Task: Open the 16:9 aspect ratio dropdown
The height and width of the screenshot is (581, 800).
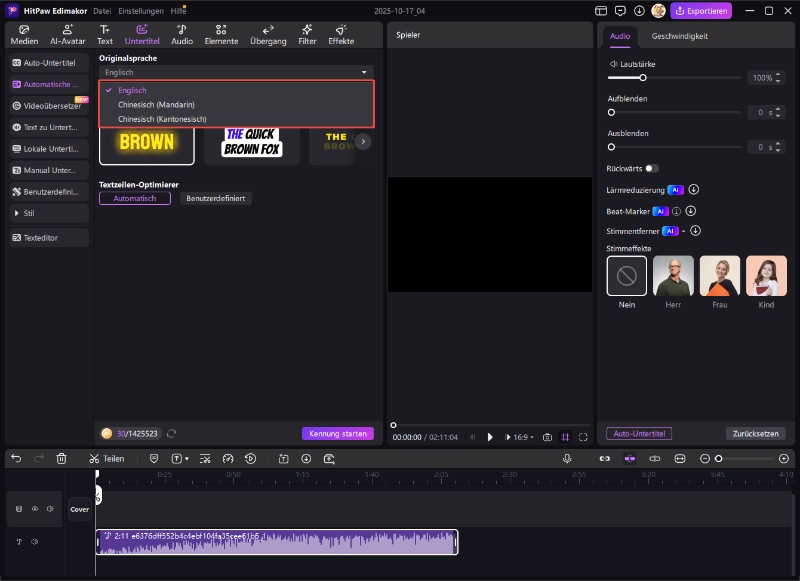Action: [520, 437]
